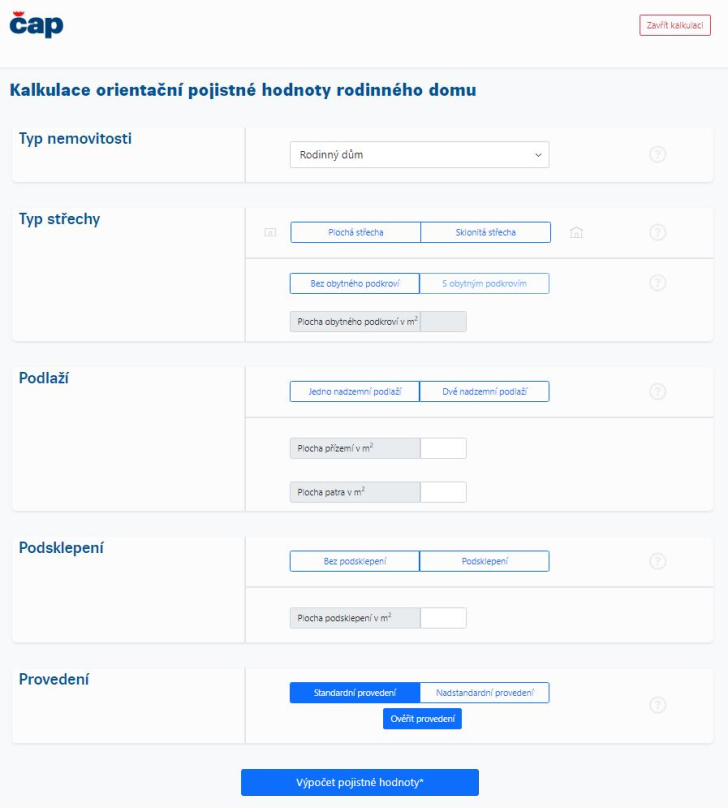The height and width of the screenshot is (808, 728).
Task: Focus the Plocha přízemí input field
Action: (443, 448)
